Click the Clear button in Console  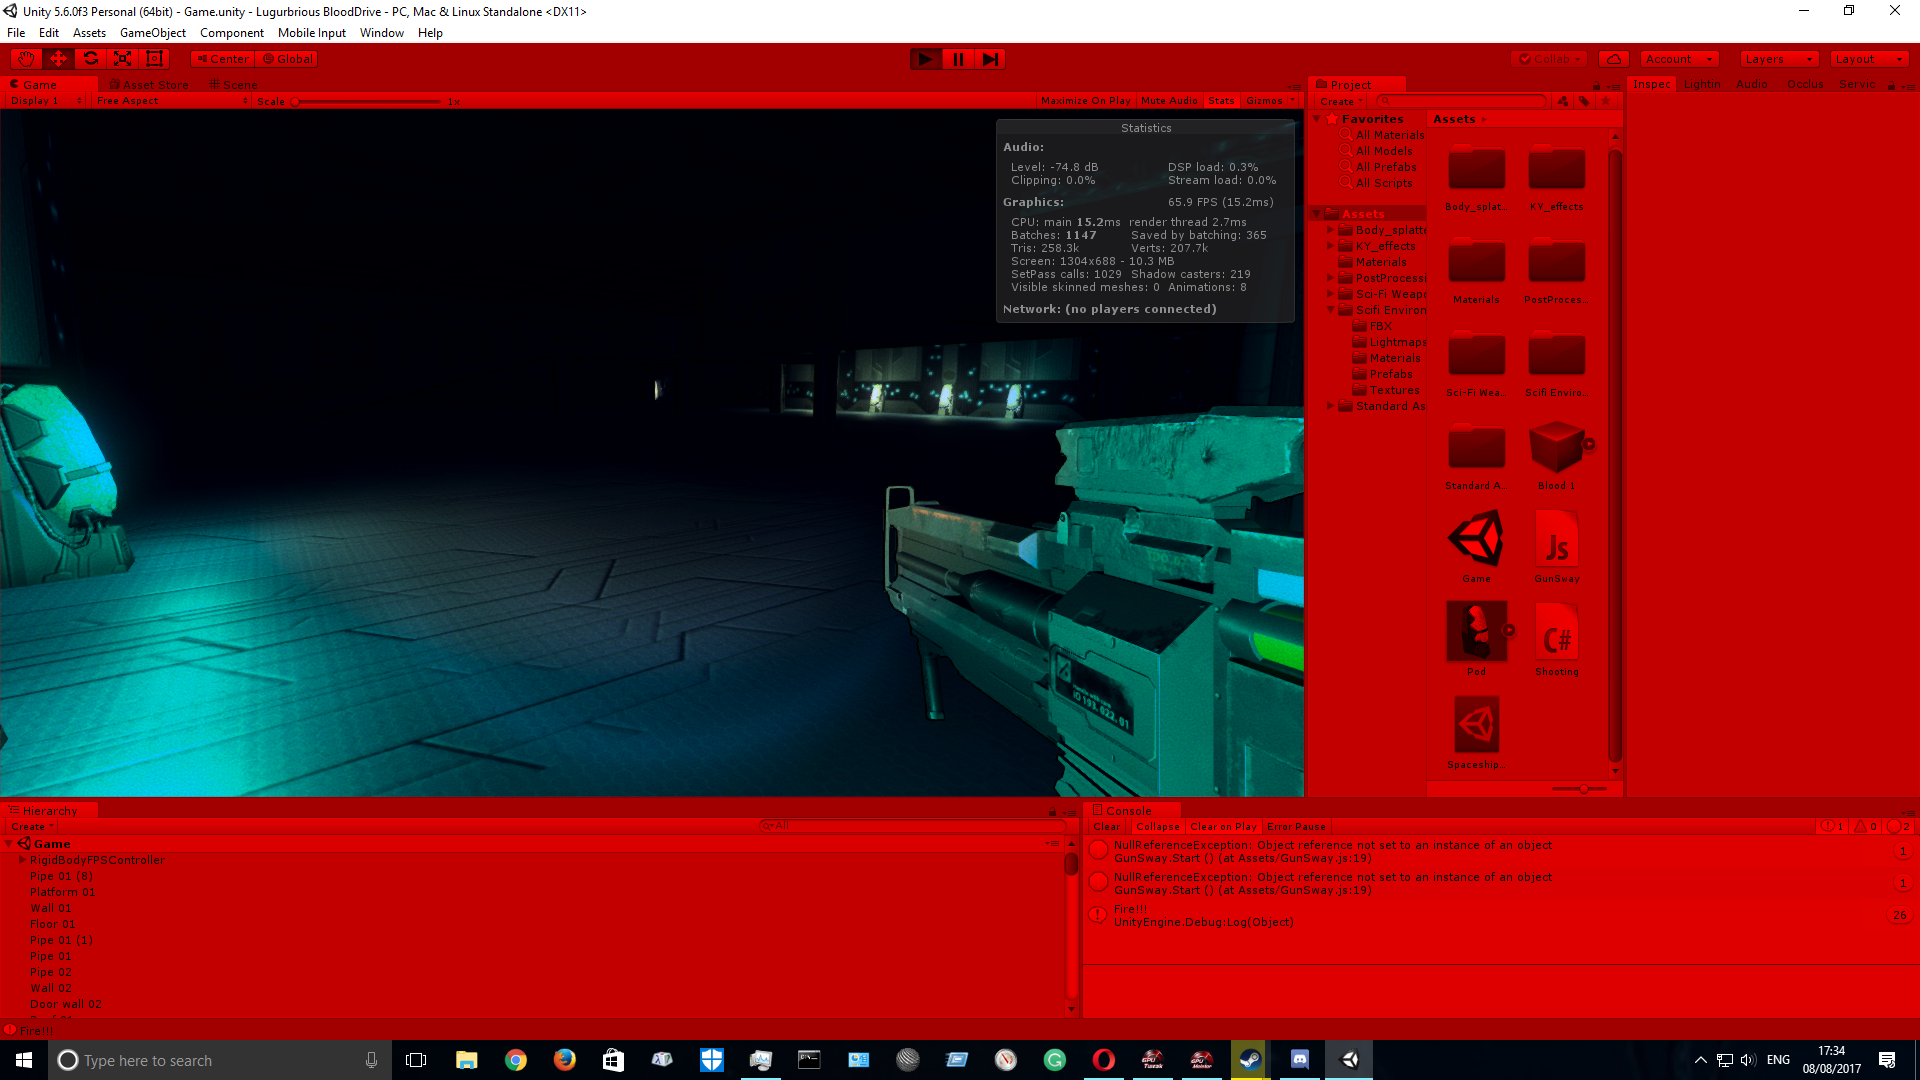tap(1106, 827)
